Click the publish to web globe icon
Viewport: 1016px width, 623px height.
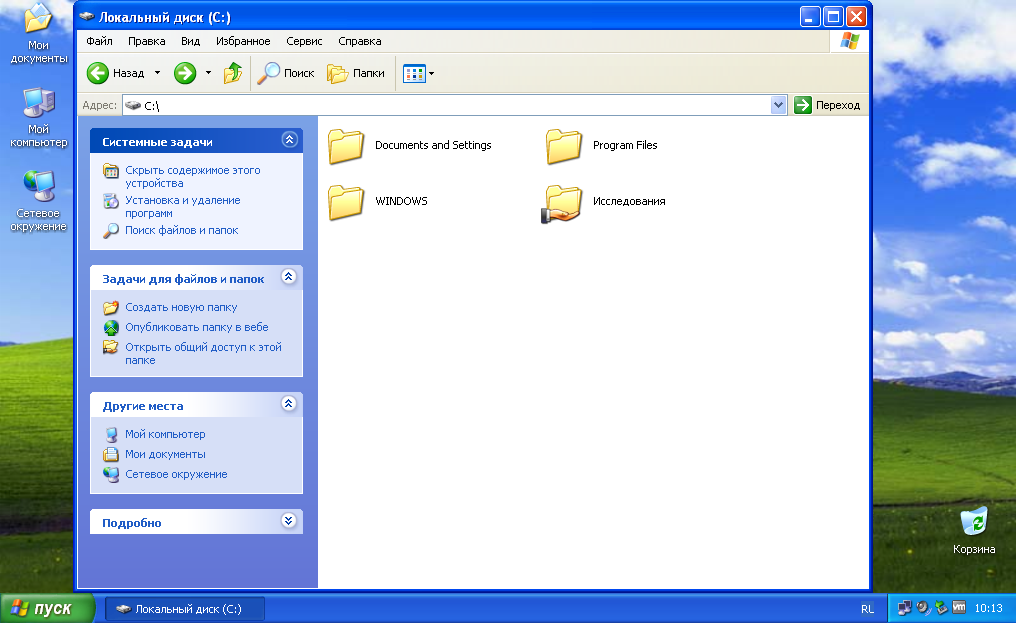pyautogui.click(x=111, y=327)
